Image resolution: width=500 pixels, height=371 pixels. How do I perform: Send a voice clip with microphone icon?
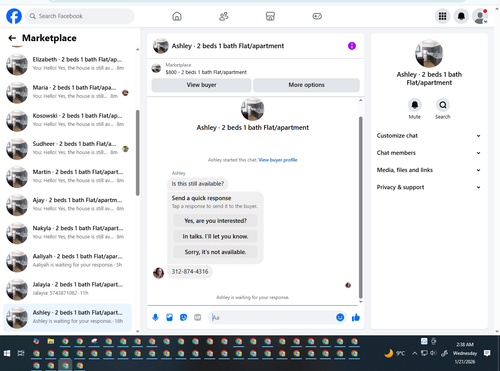(155, 317)
